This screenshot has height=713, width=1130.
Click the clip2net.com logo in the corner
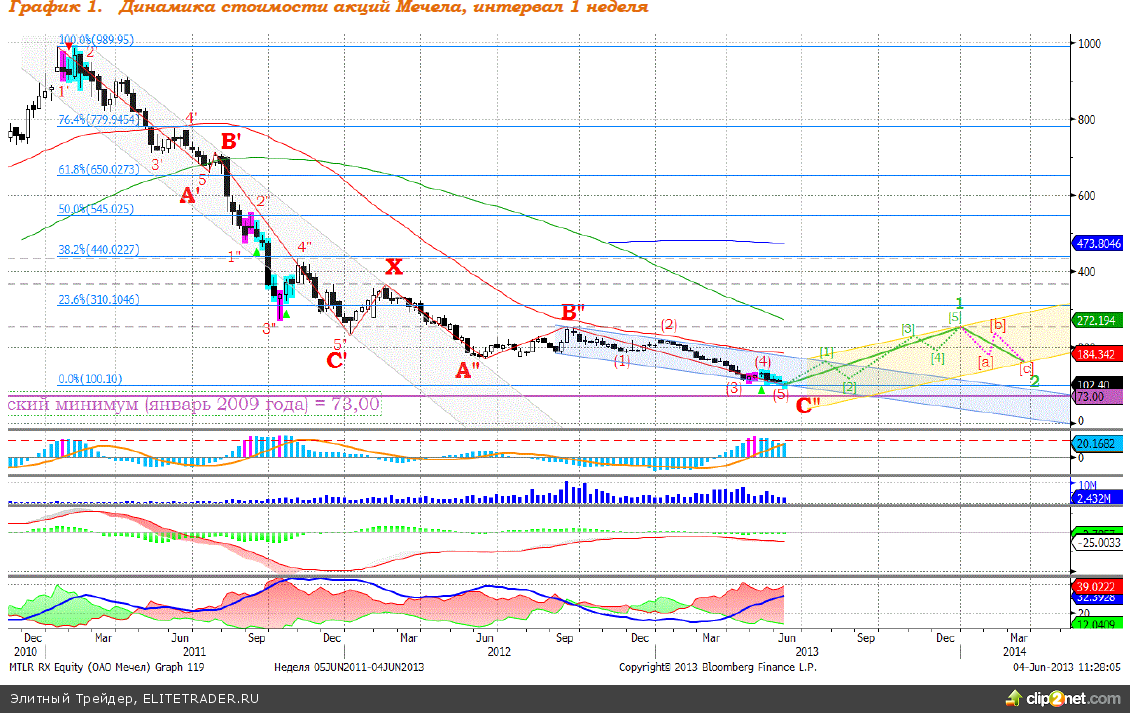[1075, 697]
